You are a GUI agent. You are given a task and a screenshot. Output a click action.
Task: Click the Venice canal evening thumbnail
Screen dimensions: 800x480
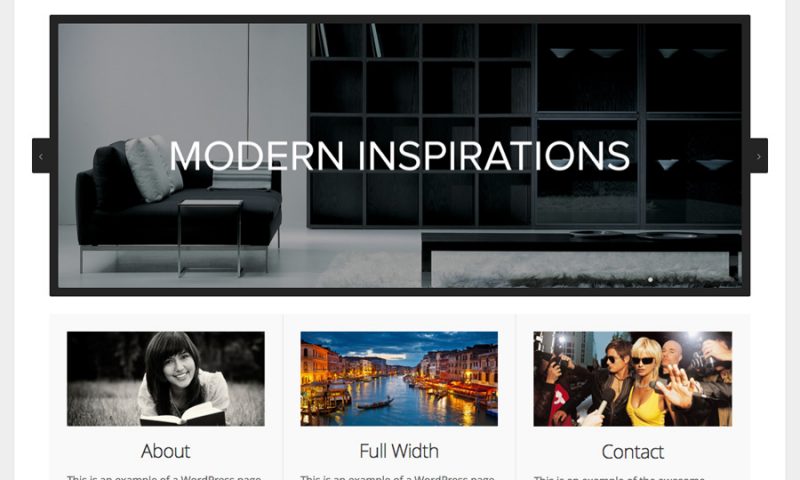click(399, 379)
